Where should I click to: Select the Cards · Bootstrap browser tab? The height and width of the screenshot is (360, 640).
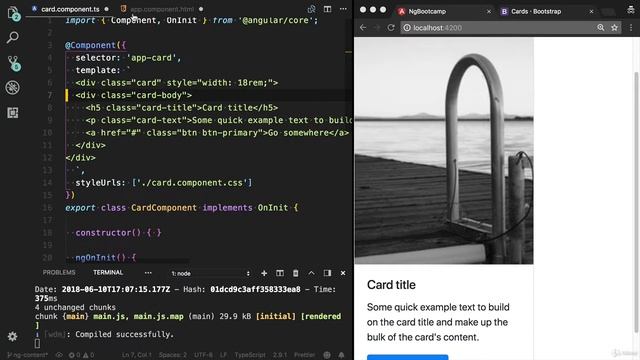[547, 11]
